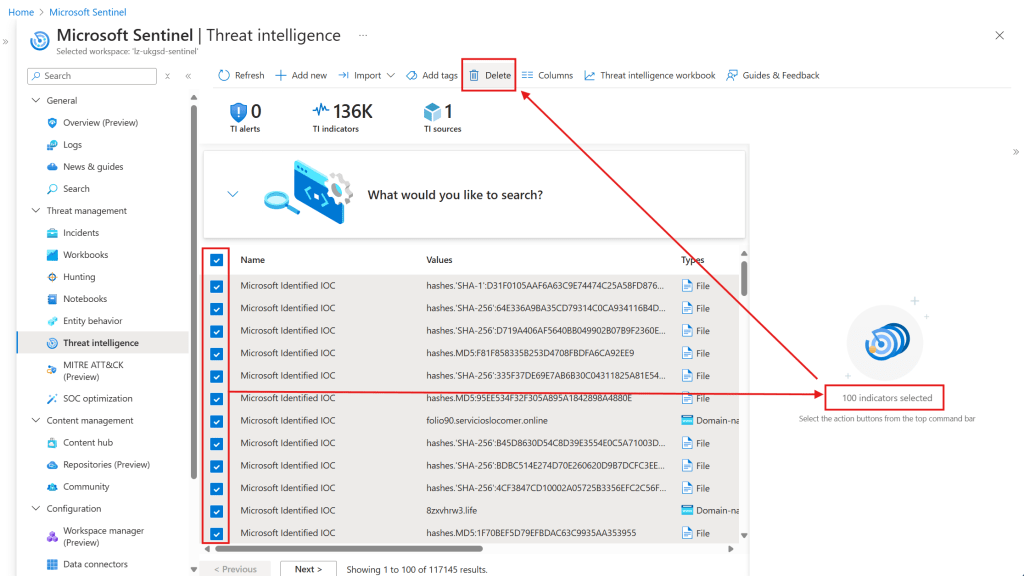Open the Threat intelligence workbook
This screenshot has height=576, width=1024.
tap(648, 74)
